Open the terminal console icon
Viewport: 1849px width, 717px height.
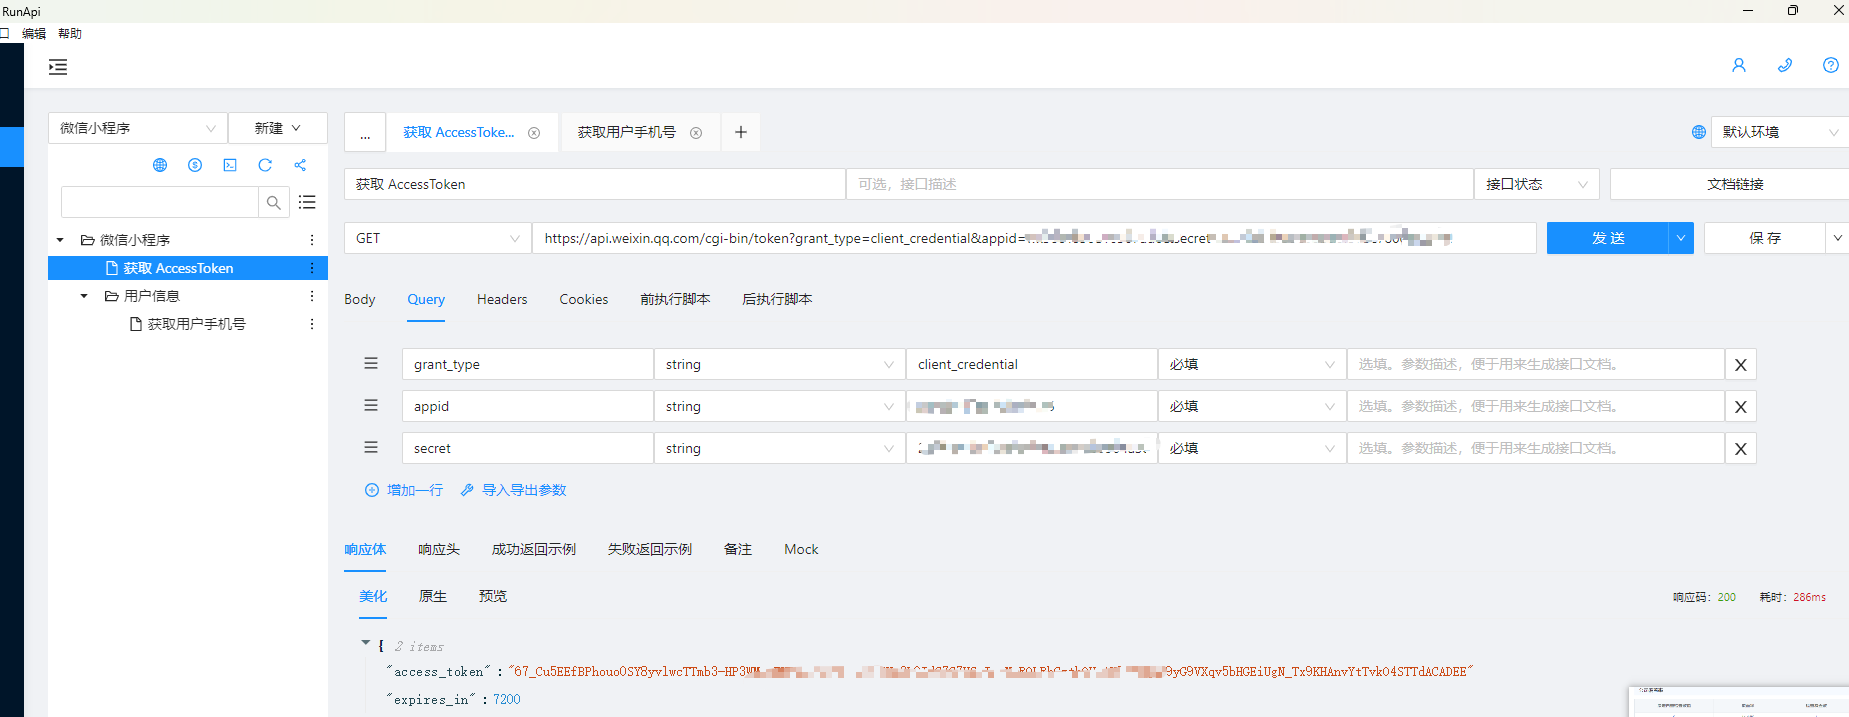coord(230,165)
